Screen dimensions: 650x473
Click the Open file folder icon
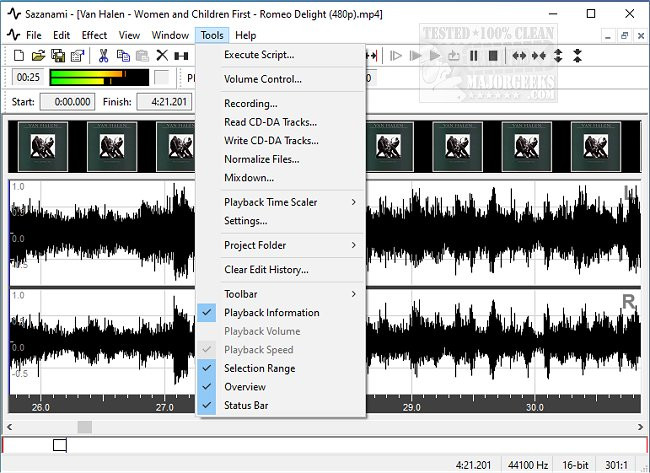(x=39, y=56)
